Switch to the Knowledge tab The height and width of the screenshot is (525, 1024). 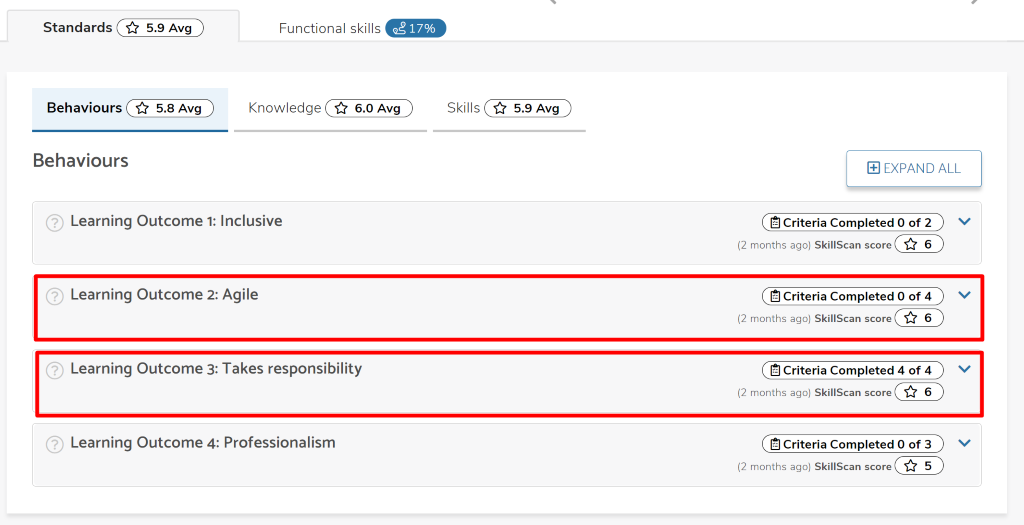click(x=330, y=109)
